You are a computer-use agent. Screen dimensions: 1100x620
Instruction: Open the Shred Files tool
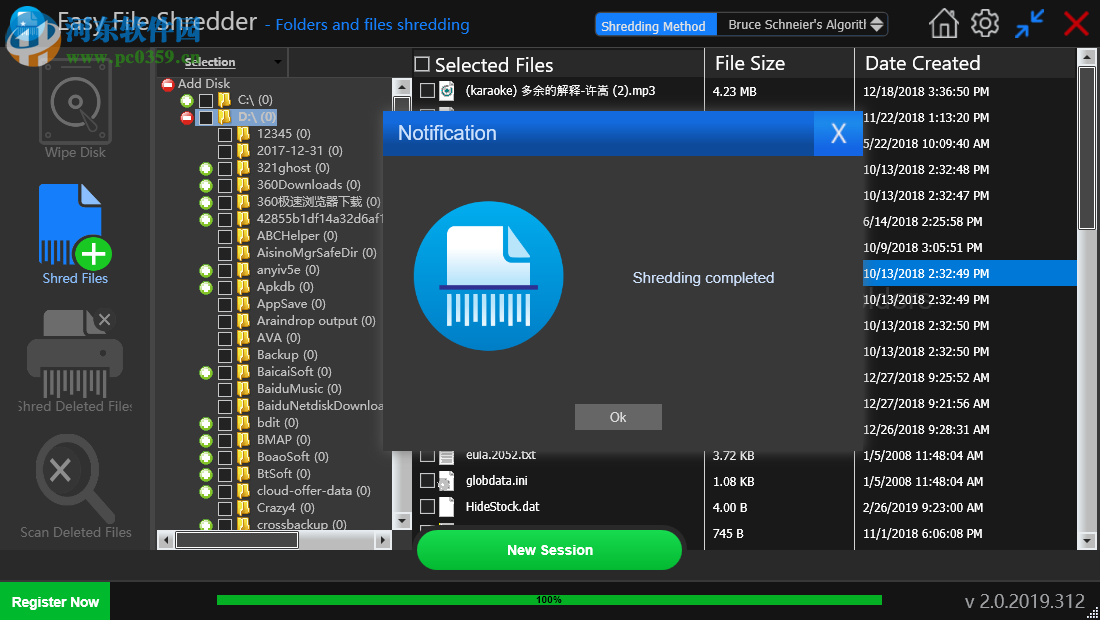[x=75, y=225]
